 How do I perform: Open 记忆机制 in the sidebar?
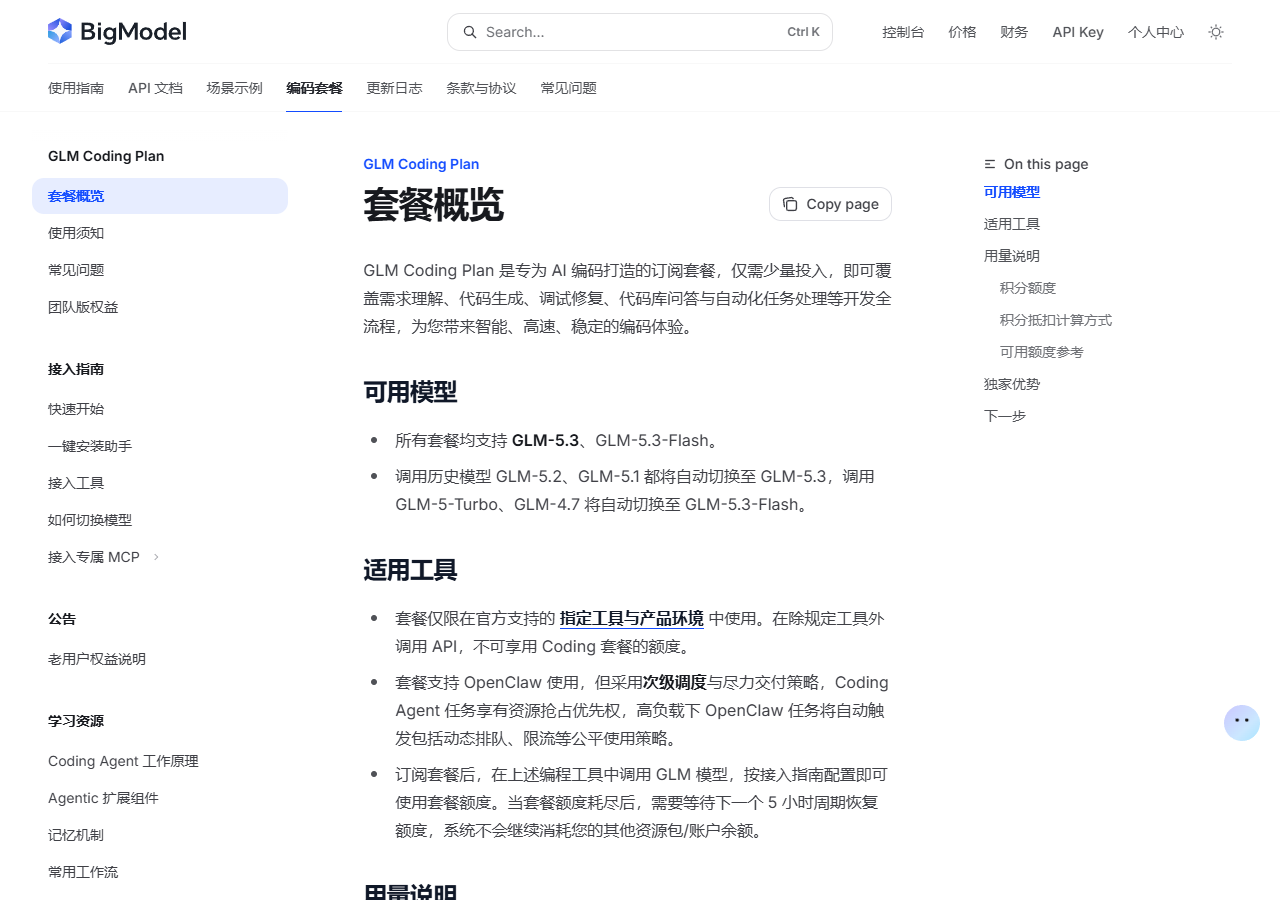(160, 835)
